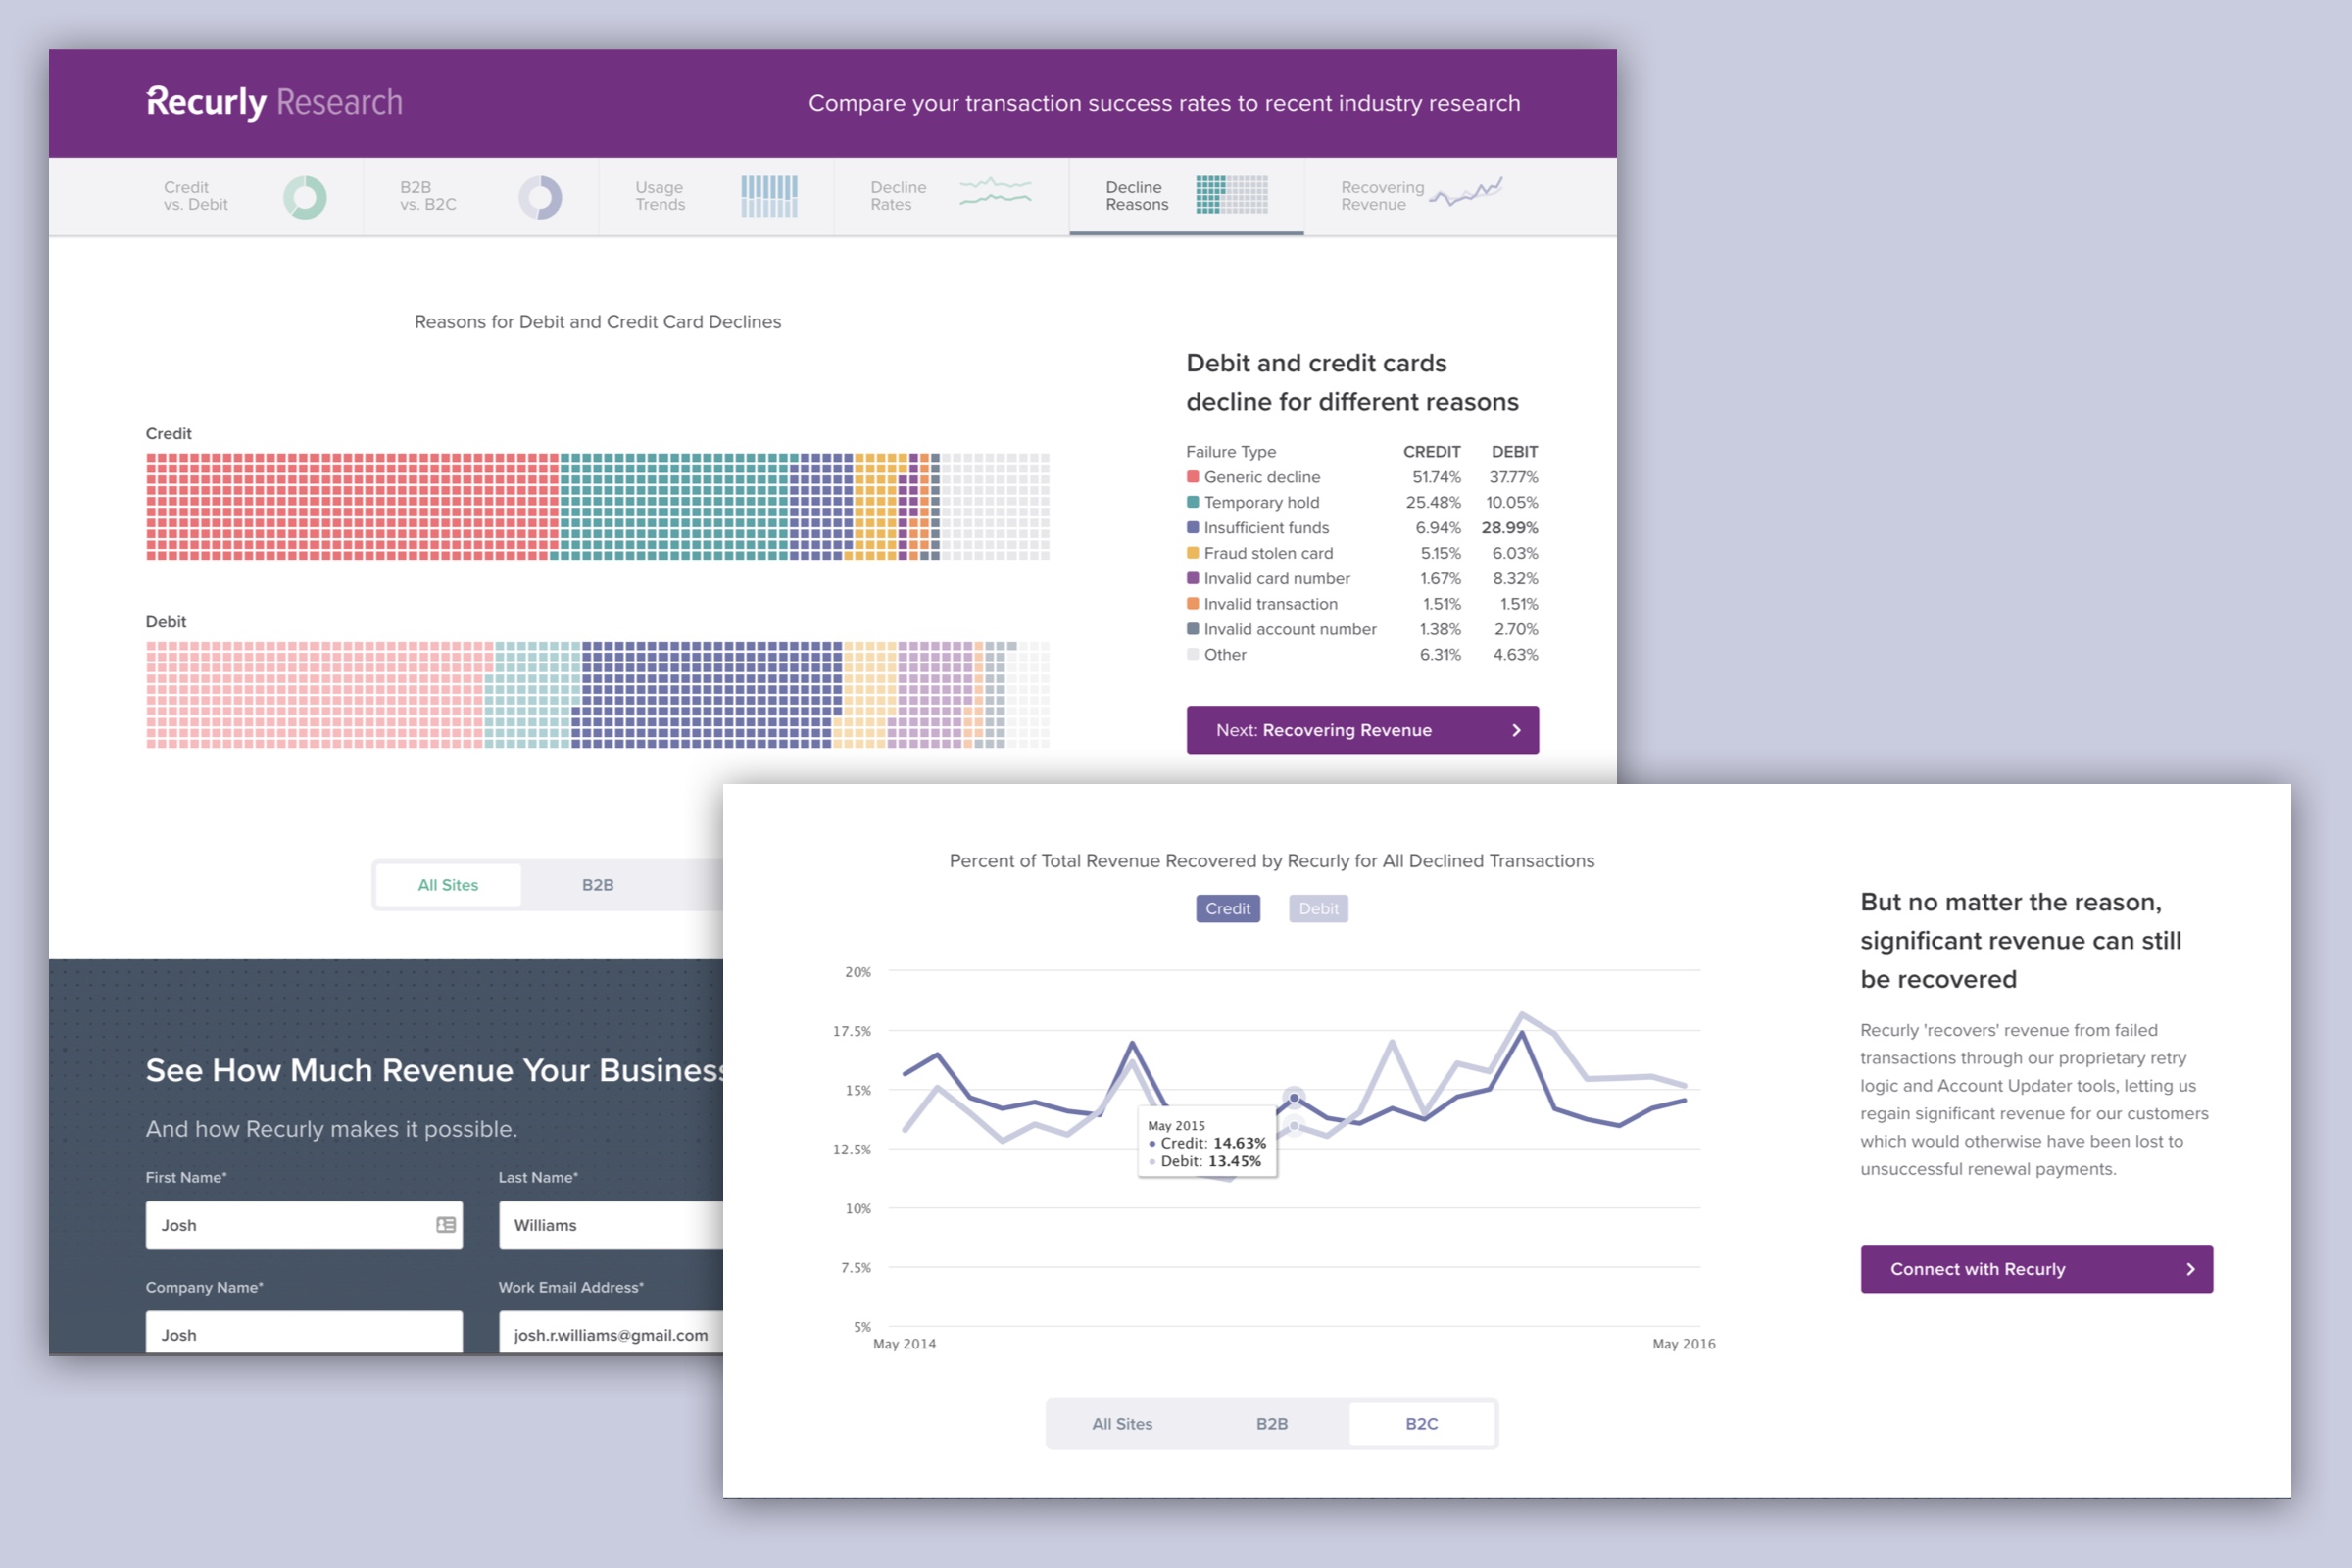This screenshot has width=2352, height=1568.
Task: Click the autofill contact icon in First Name field
Action: click(446, 1225)
